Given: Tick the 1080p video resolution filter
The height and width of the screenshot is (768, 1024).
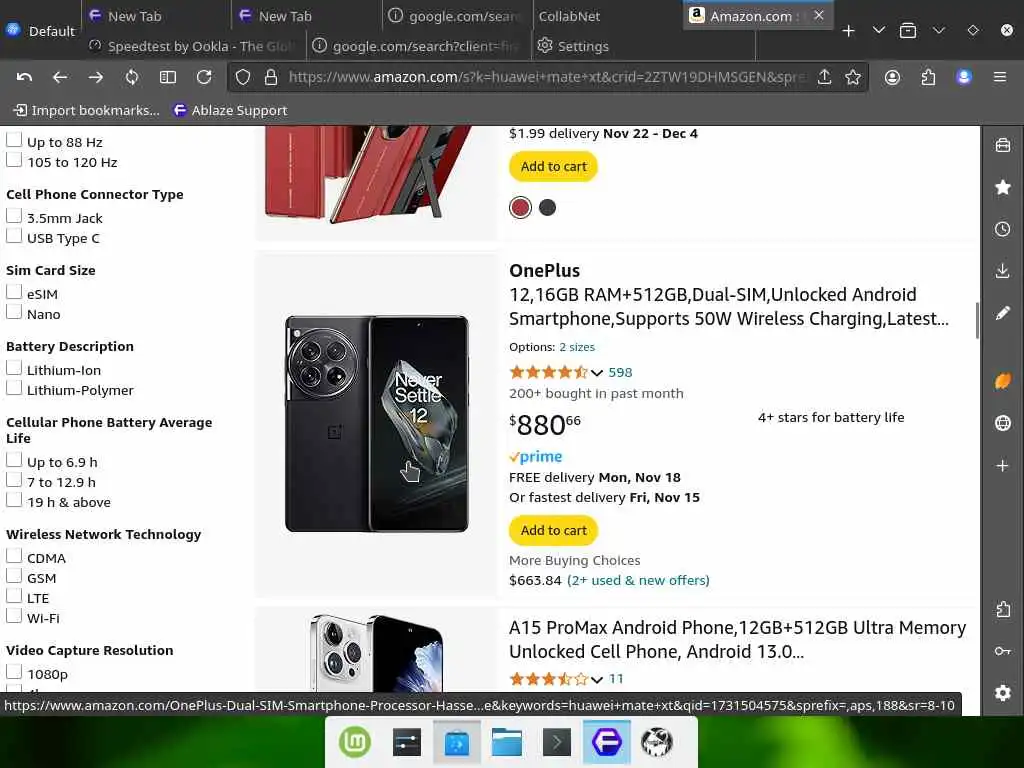Looking at the screenshot, I should point(14,672).
